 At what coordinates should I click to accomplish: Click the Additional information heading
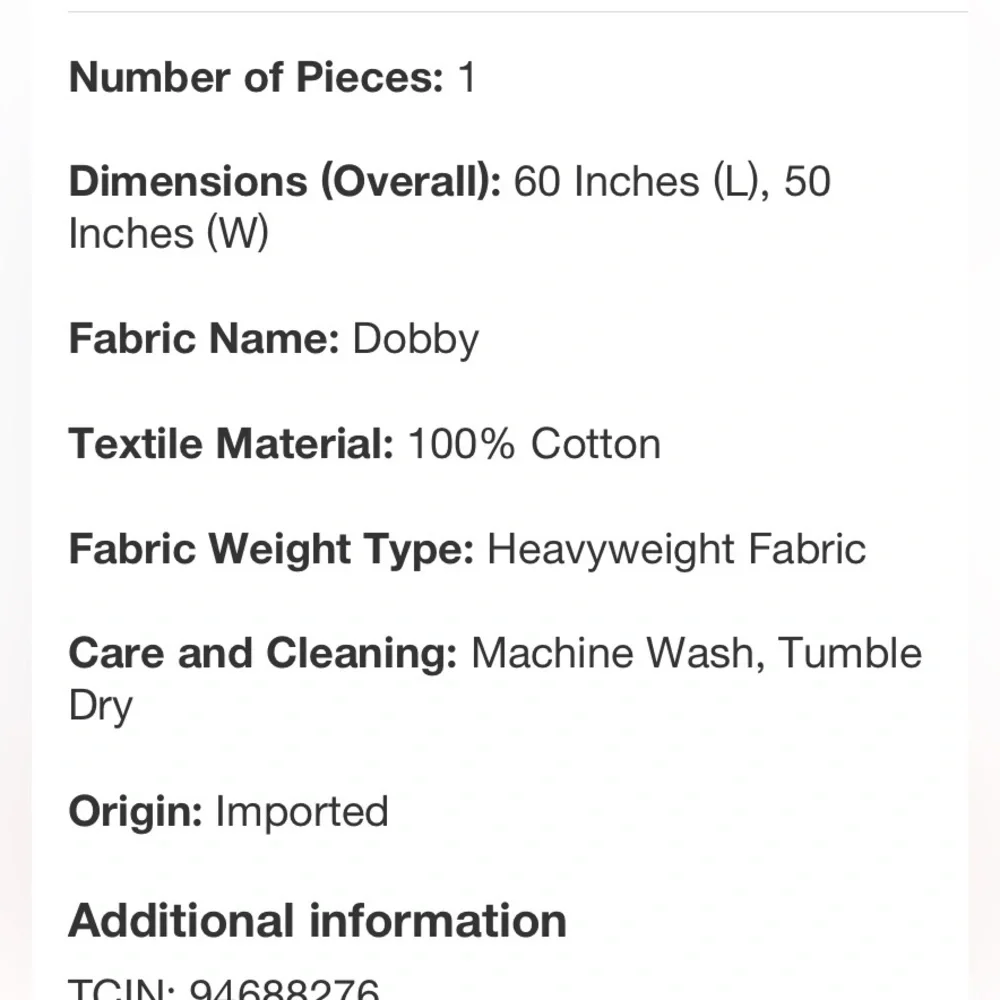pyautogui.click(x=317, y=921)
